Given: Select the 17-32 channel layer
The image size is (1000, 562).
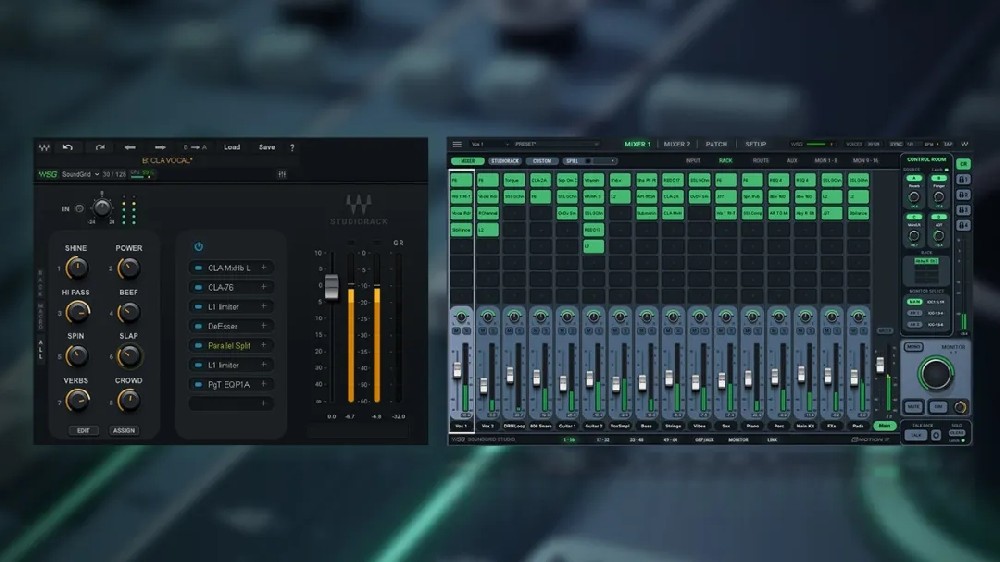Looking at the screenshot, I should [x=603, y=440].
